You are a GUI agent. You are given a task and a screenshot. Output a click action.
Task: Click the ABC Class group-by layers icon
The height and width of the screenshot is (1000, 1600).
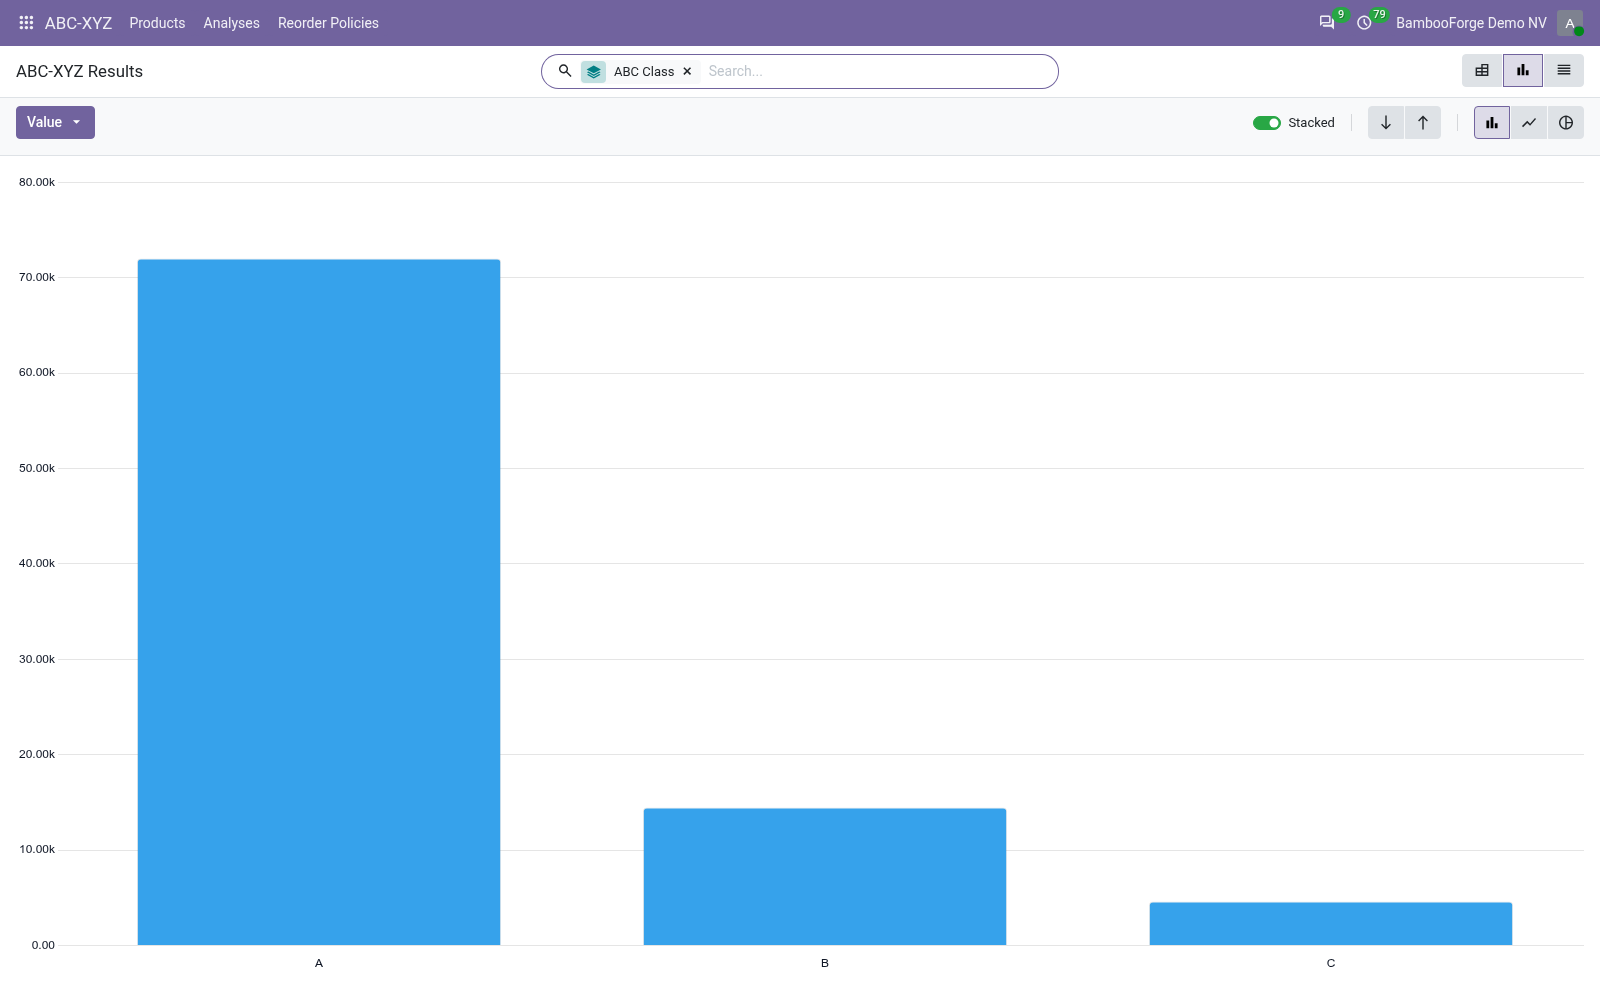pos(594,72)
